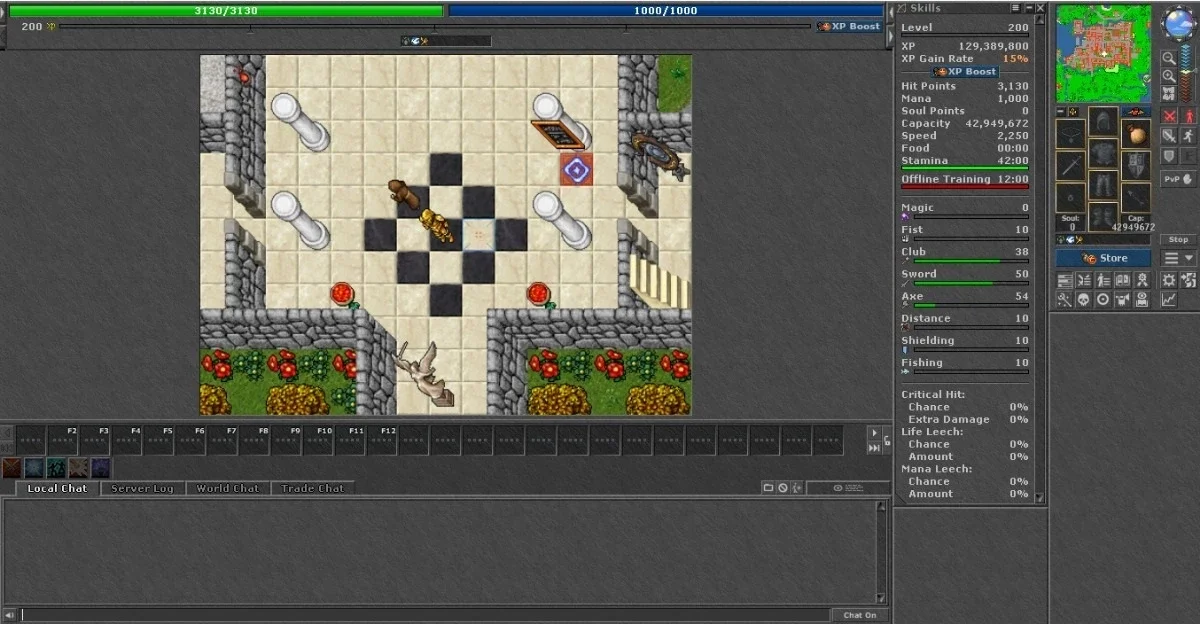Open the chat ignore list icon
1200x624 pixels.
coord(783,487)
